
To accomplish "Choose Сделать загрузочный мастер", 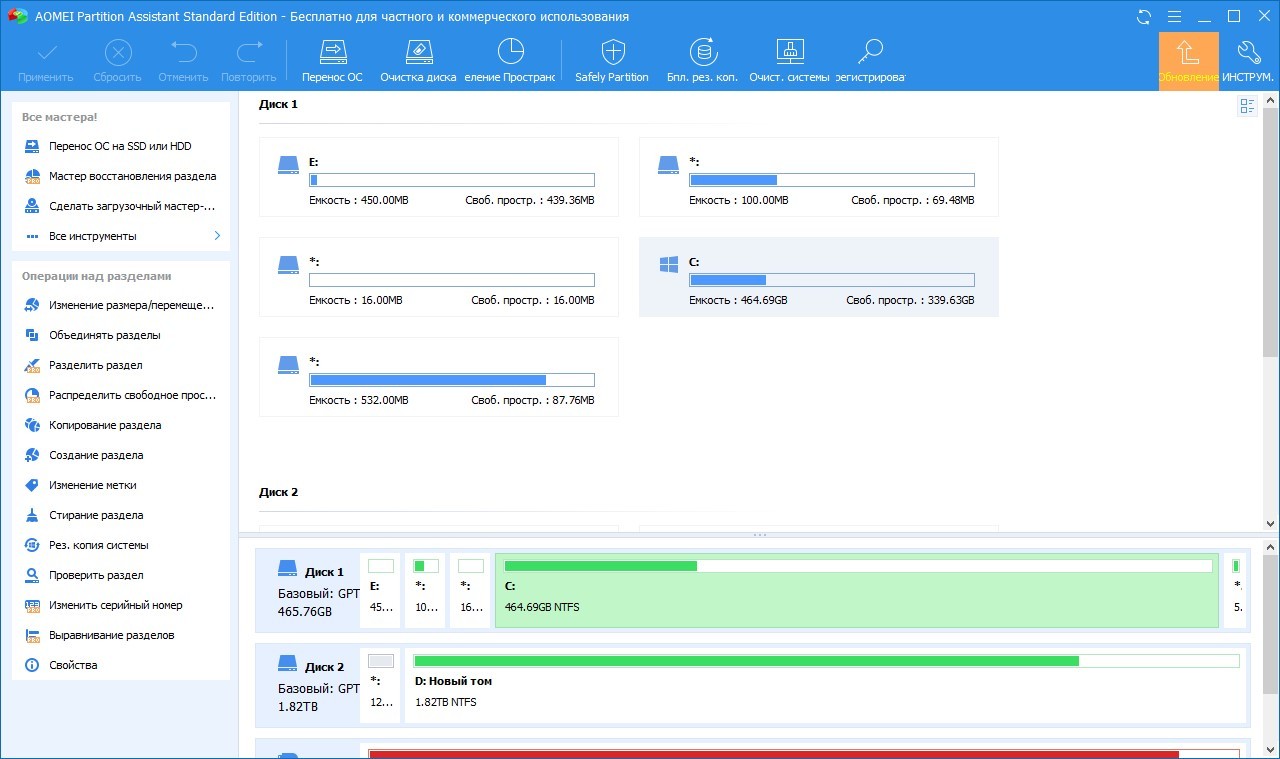I will tap(121, 206).
